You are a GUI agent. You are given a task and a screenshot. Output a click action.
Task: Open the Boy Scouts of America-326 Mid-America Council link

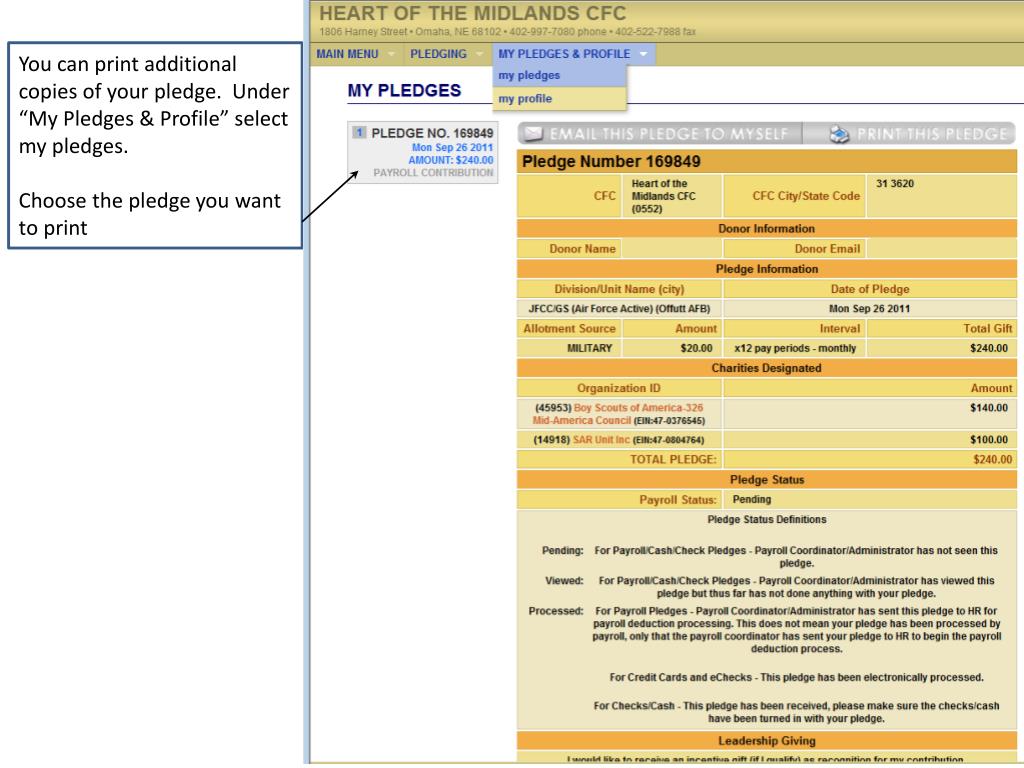(x=618, y=414)
